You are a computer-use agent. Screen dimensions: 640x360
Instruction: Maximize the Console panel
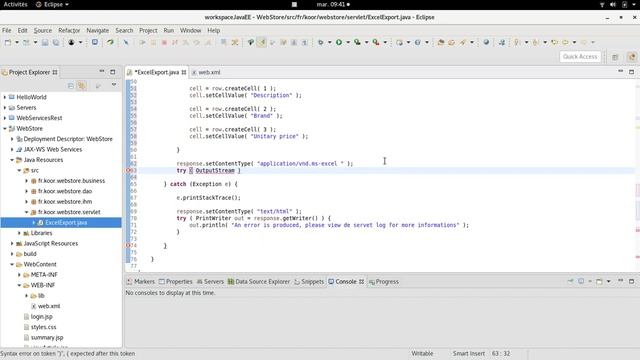click(631, 281)
